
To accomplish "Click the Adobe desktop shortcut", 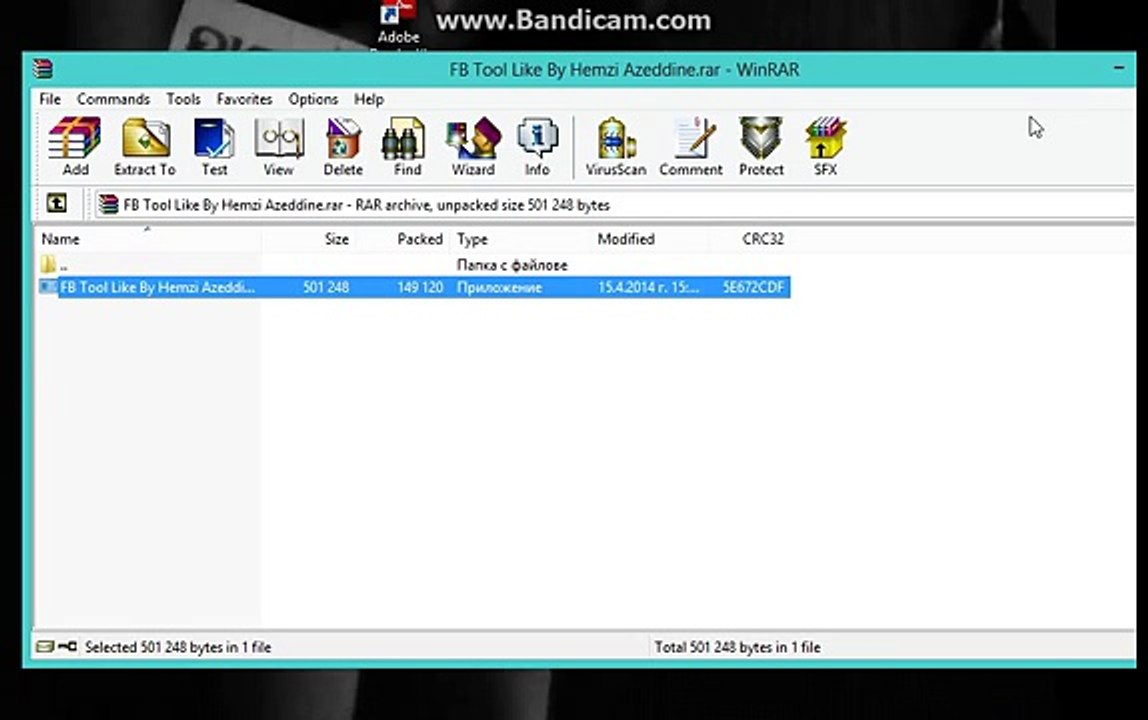I will (398, 24).
